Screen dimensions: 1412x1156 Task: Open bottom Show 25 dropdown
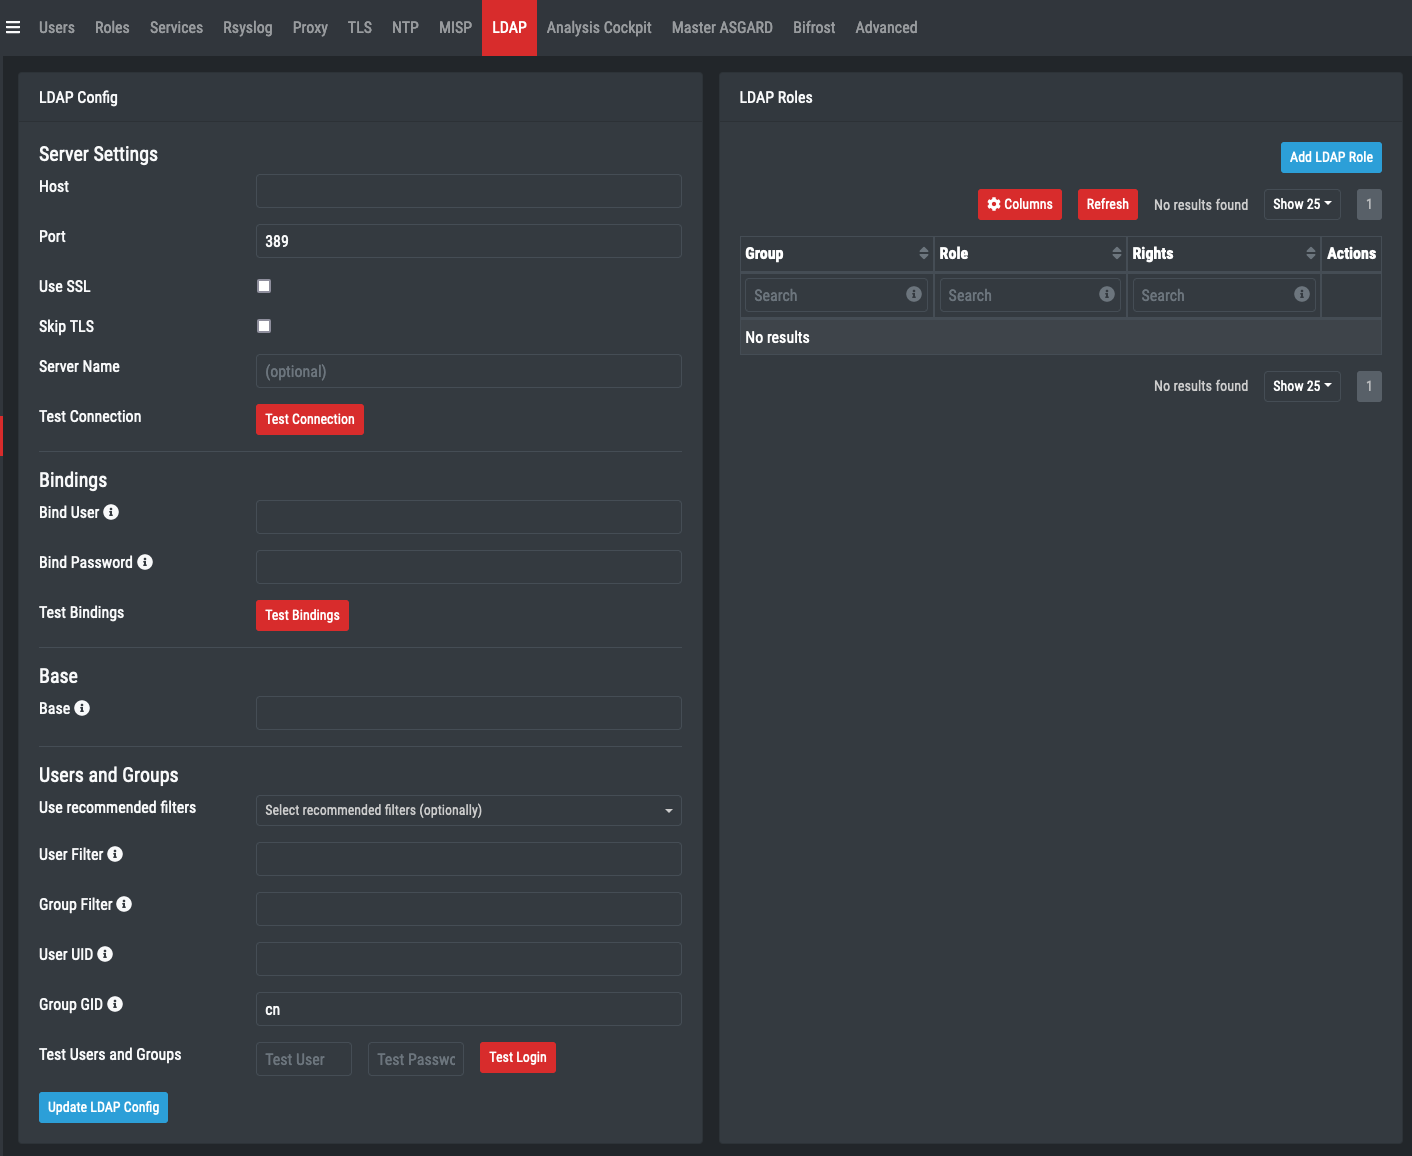click(x=1301, y=386)
